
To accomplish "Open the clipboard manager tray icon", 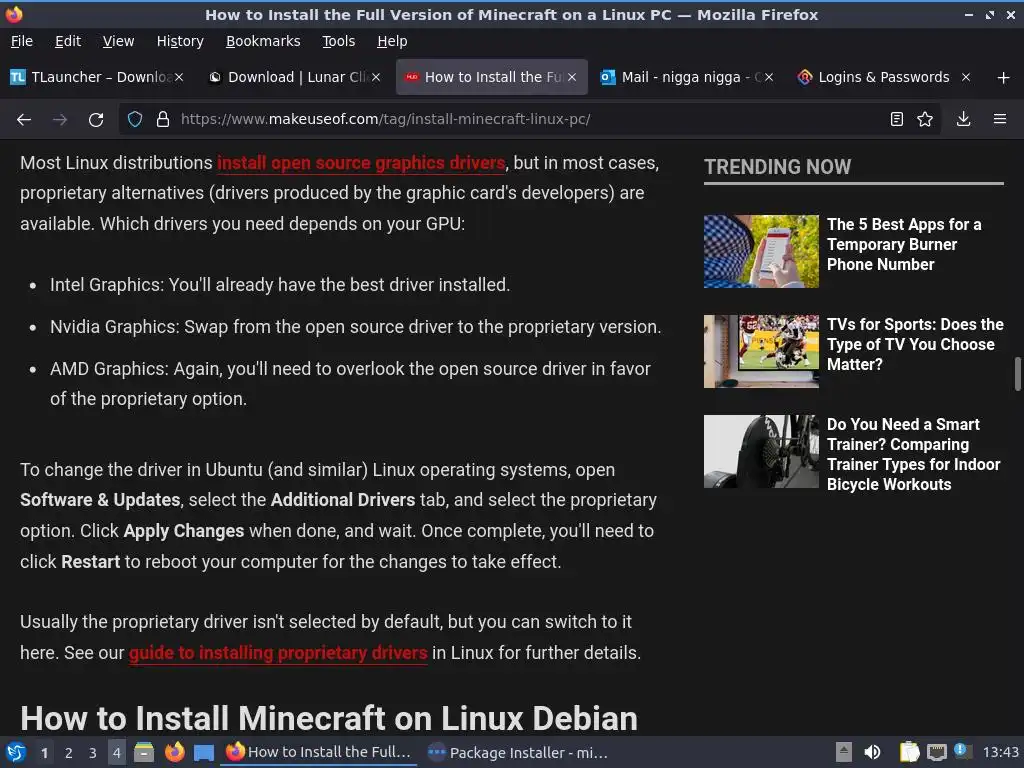I will pos(909,752).
